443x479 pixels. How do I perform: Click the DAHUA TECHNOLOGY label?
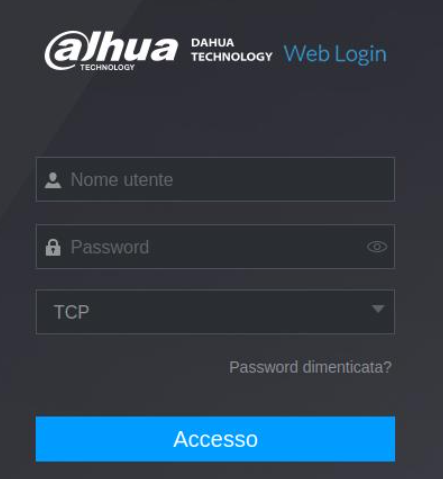tap(232, 50)
